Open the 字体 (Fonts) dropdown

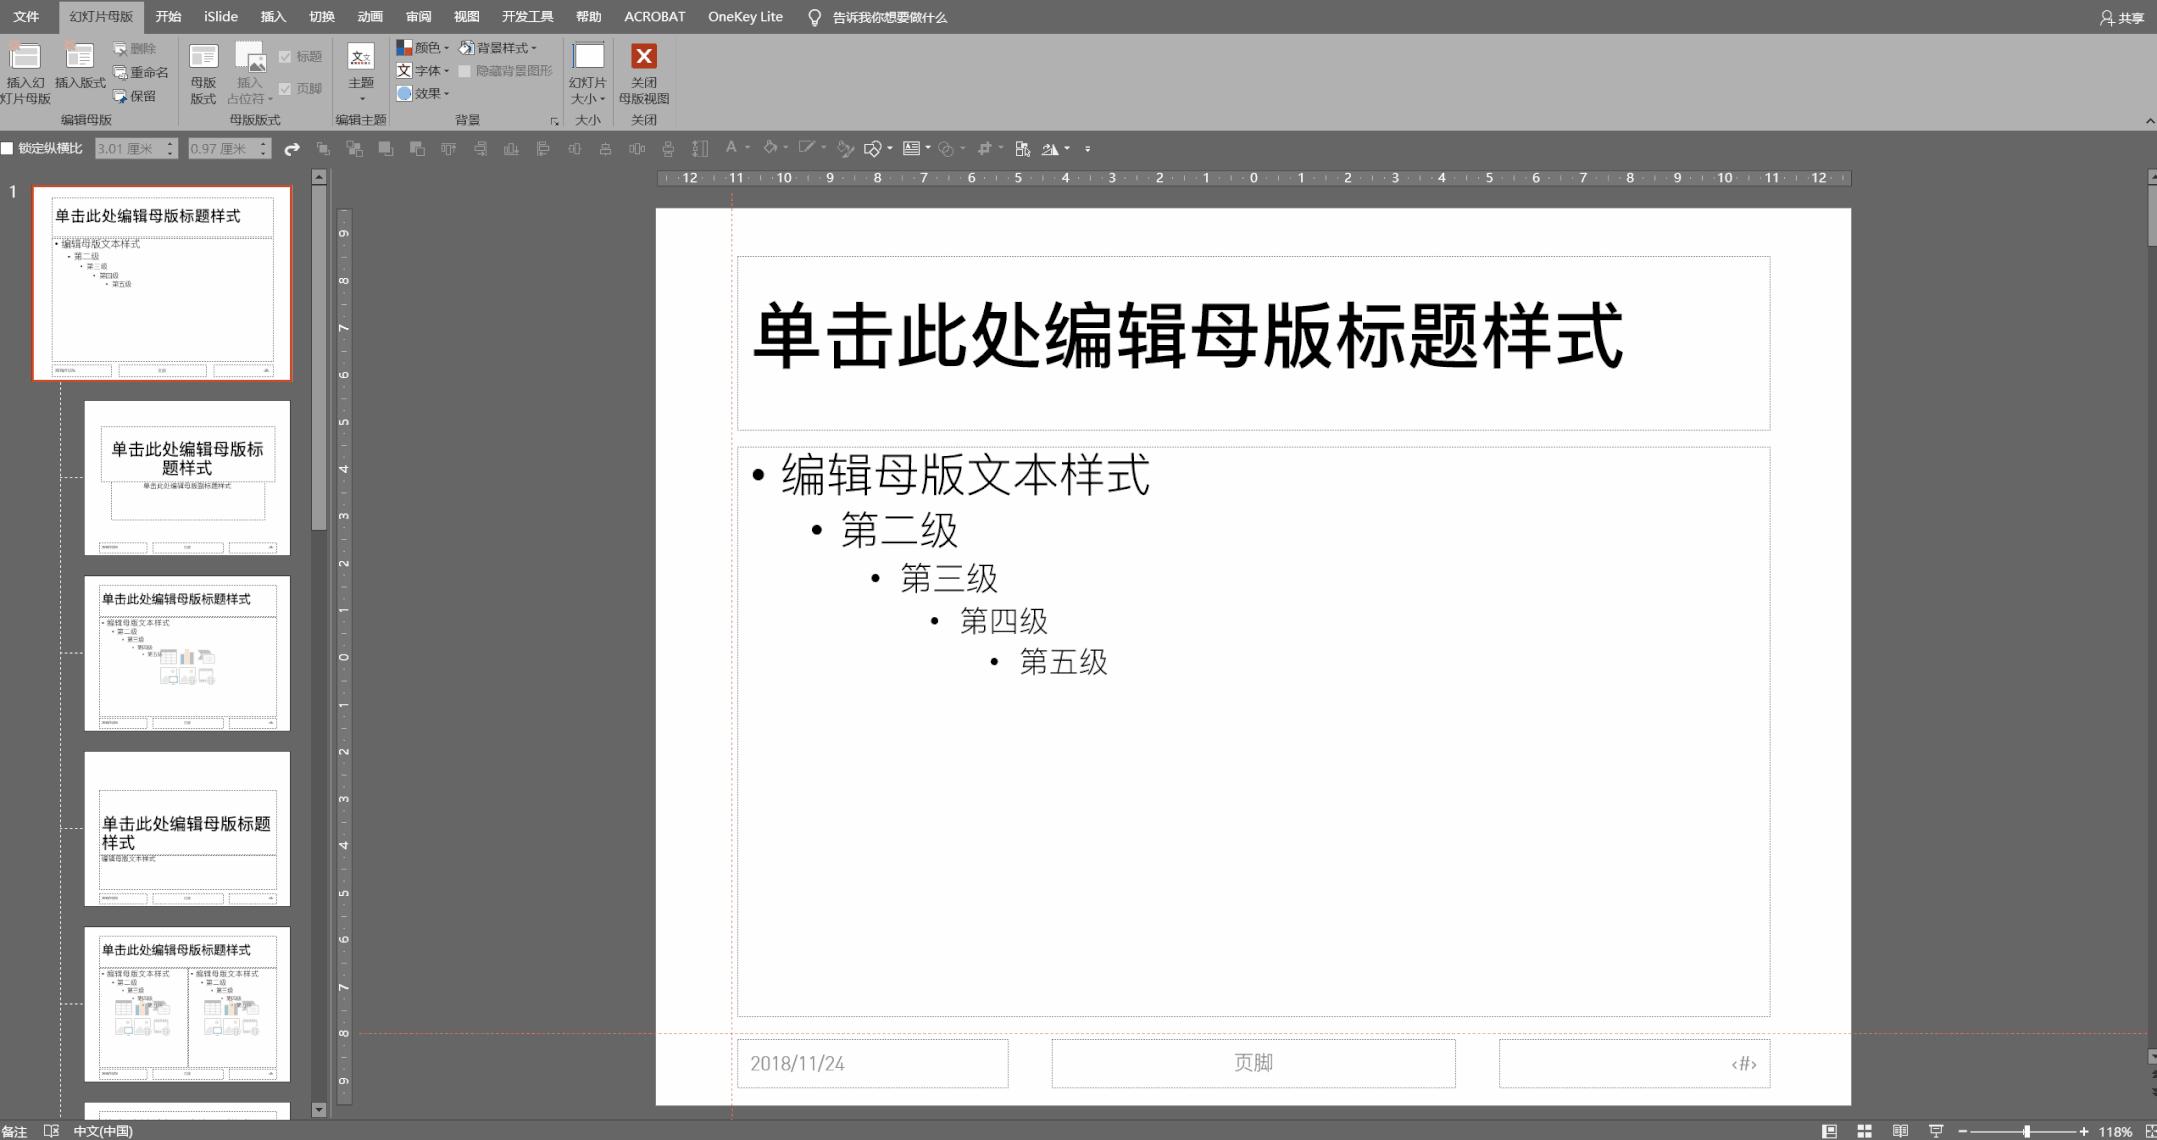(x=424, y=70)
